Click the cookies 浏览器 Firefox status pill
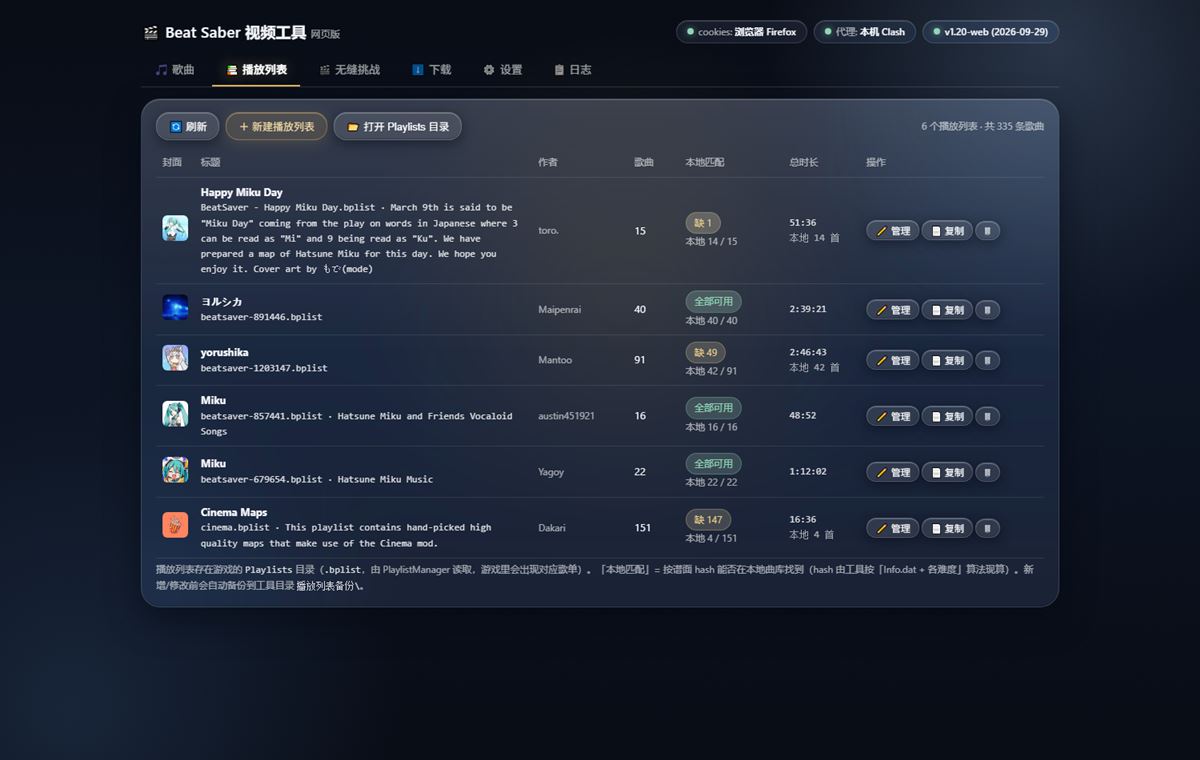The image size is (1200, 760). pos(742,32)
